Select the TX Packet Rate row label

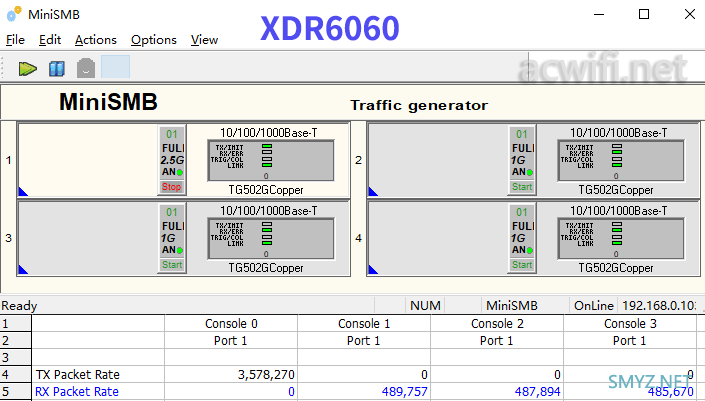point(78,374)
